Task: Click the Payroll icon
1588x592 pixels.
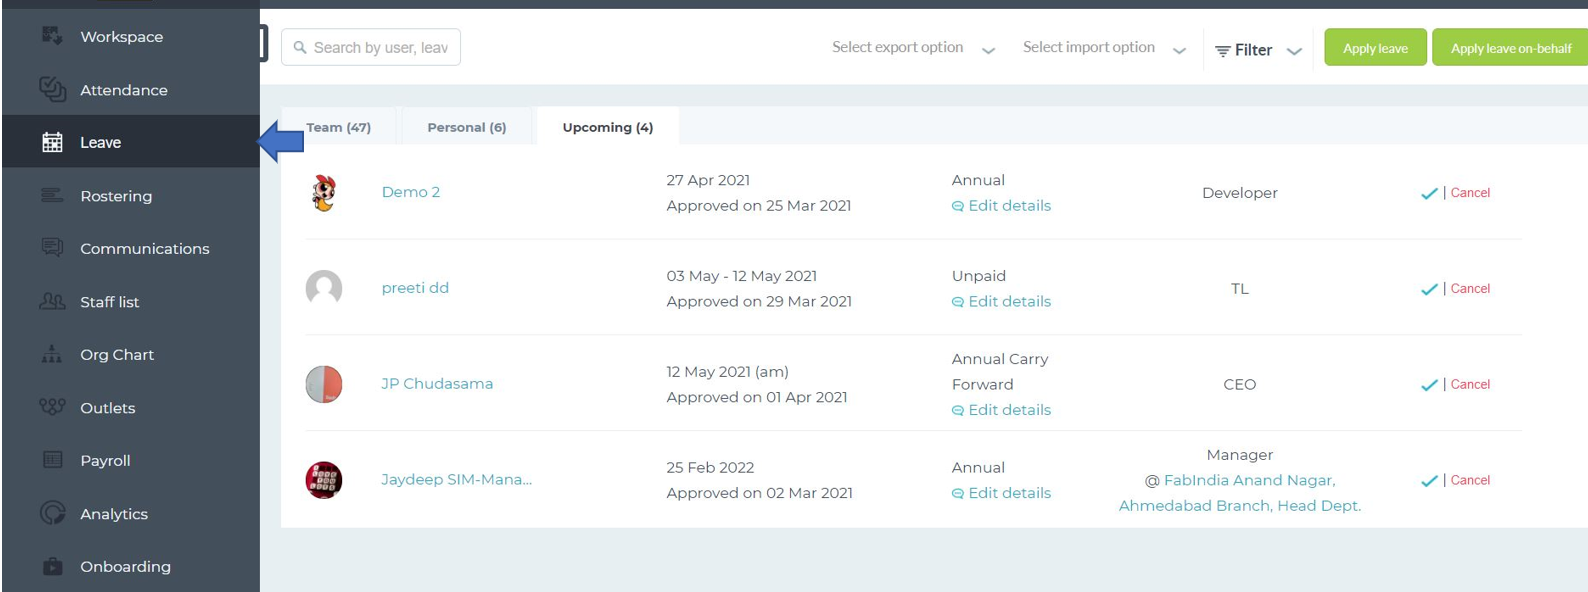Action: tap(53, 460)
